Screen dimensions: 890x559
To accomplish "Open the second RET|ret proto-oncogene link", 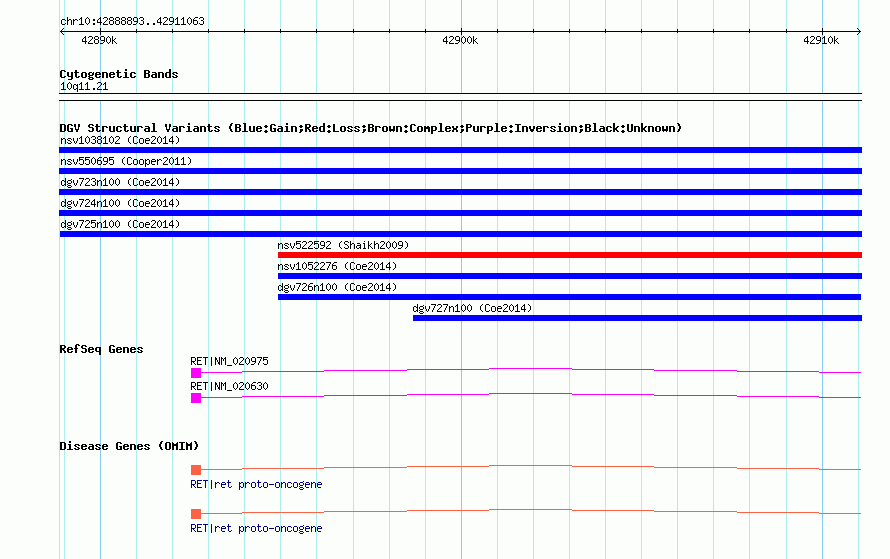I will (256, 528).
